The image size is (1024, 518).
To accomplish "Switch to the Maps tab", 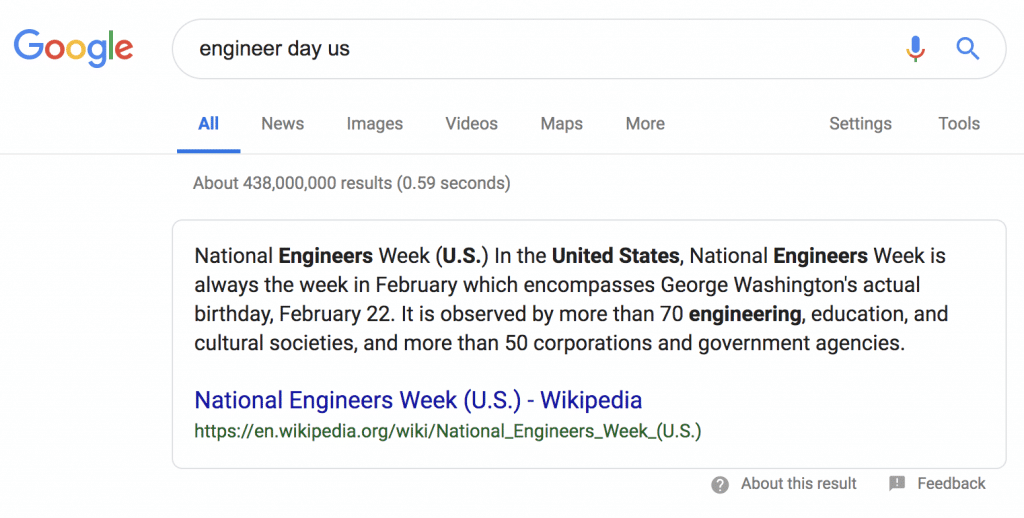I will (561, 124).
